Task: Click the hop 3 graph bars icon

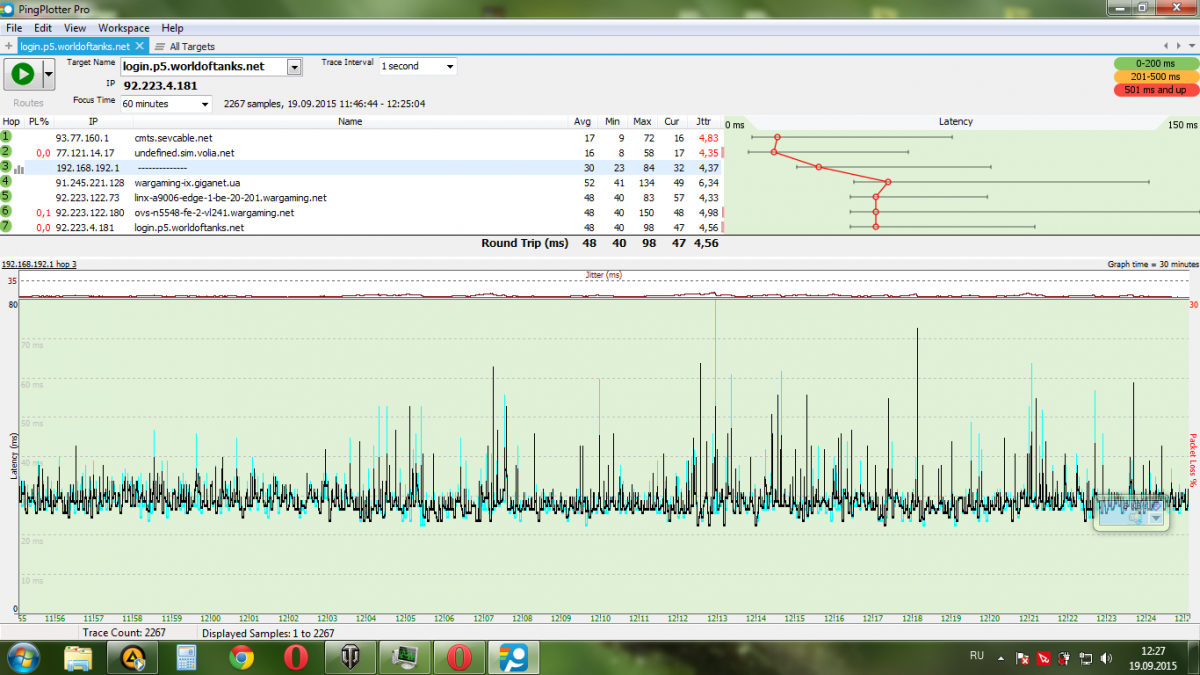Action: point(19,168)
